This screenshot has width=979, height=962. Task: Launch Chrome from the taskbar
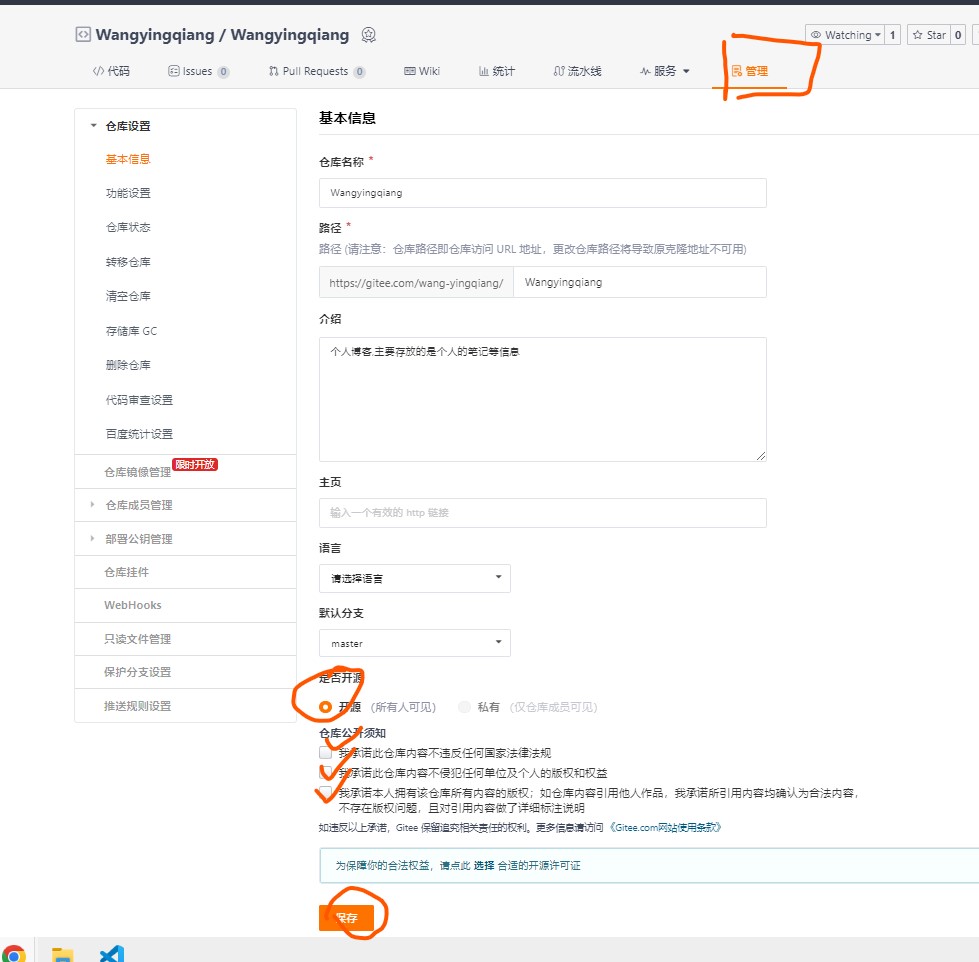(x=14, y=953)
